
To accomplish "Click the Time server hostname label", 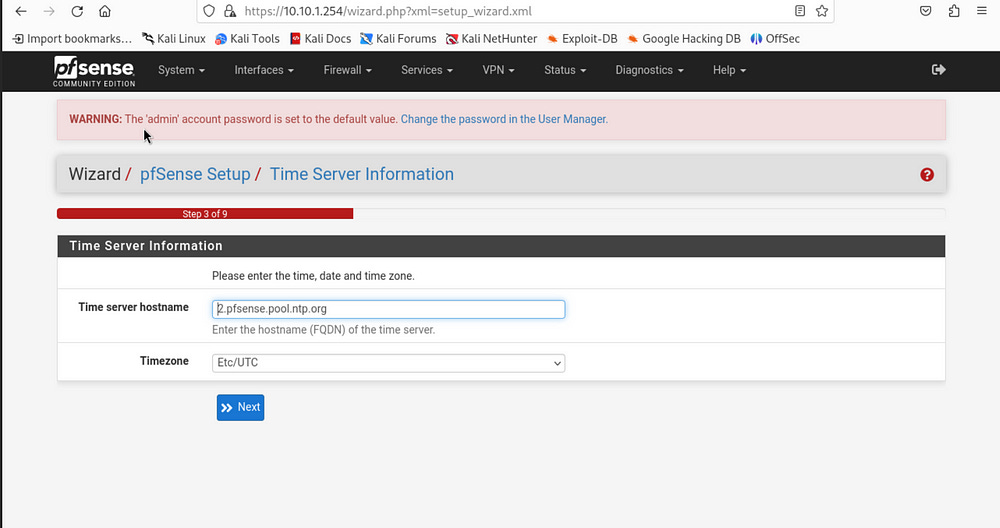I will 133,307.
